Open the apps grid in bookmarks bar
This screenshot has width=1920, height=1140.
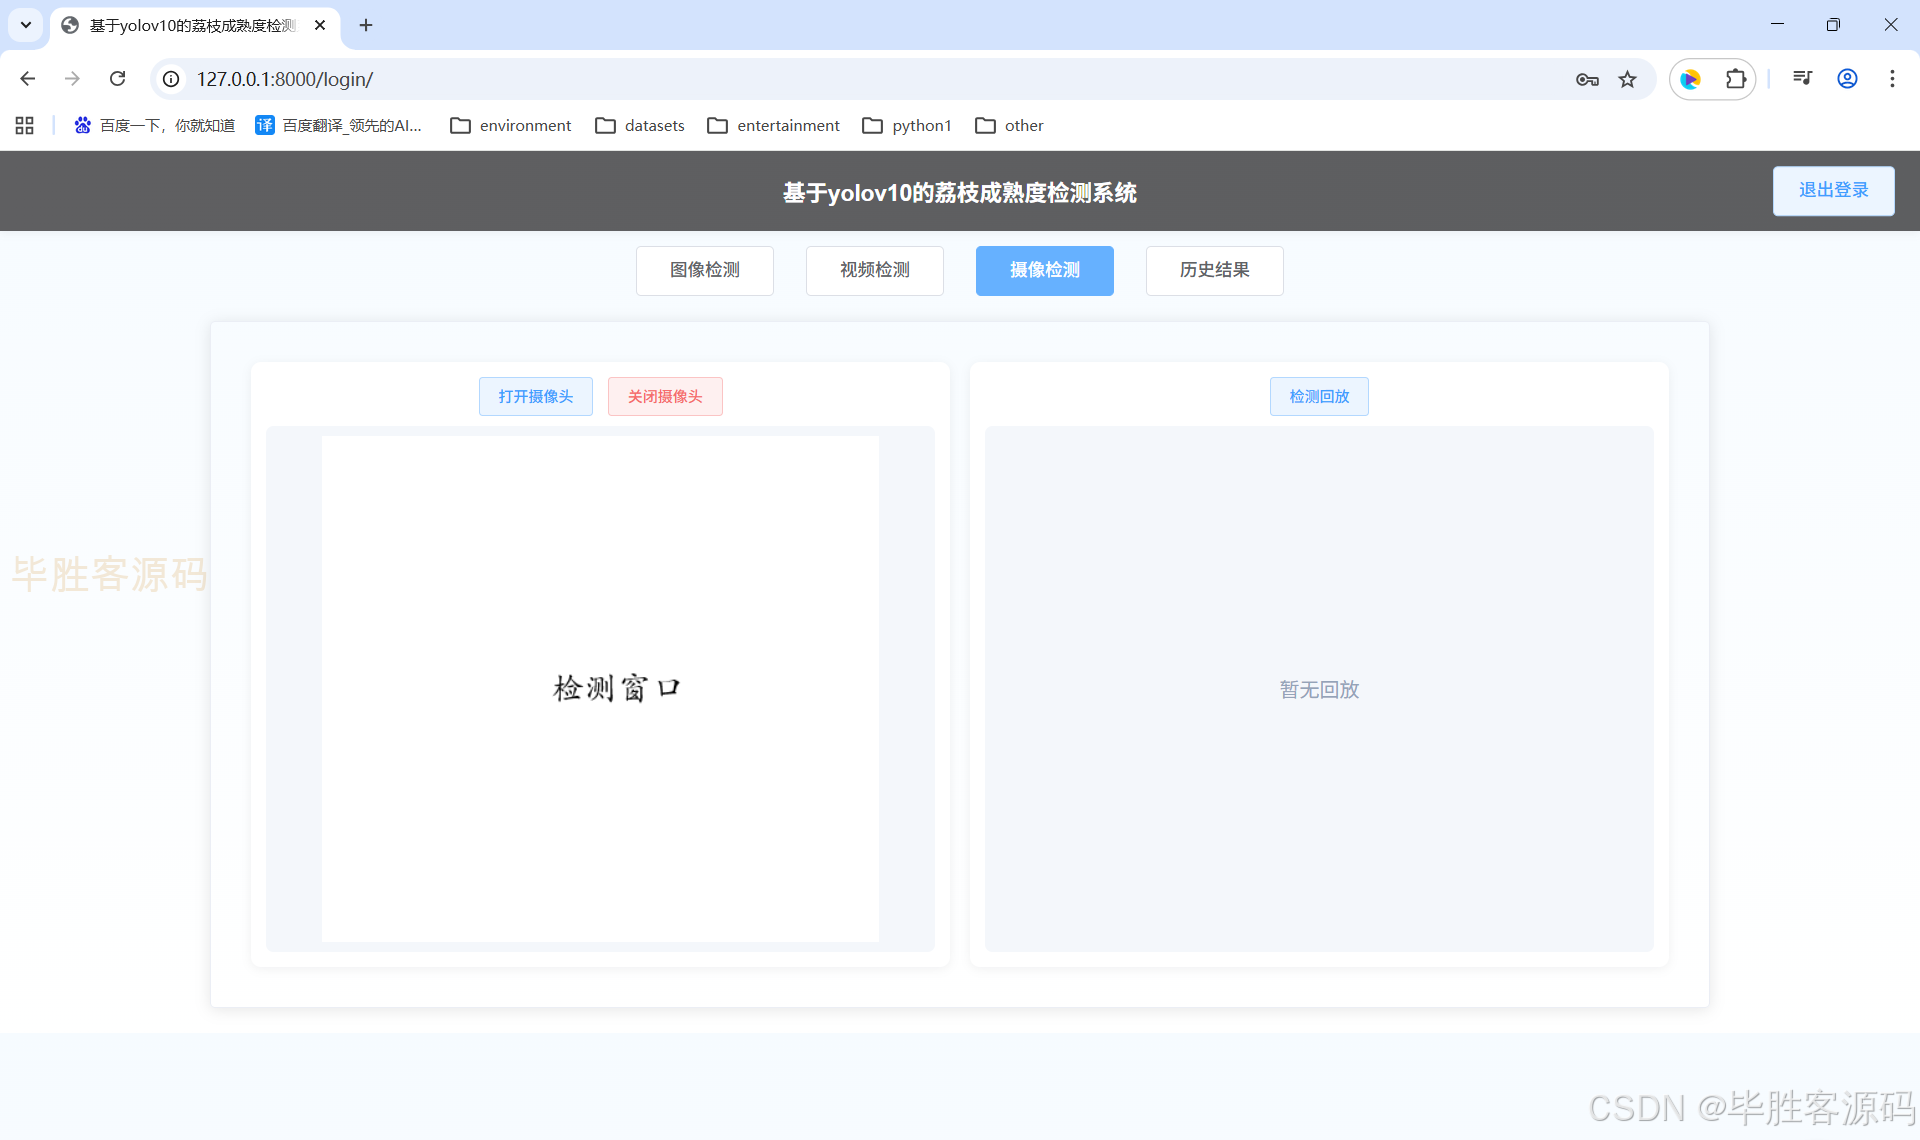click(x=25, y=125)
